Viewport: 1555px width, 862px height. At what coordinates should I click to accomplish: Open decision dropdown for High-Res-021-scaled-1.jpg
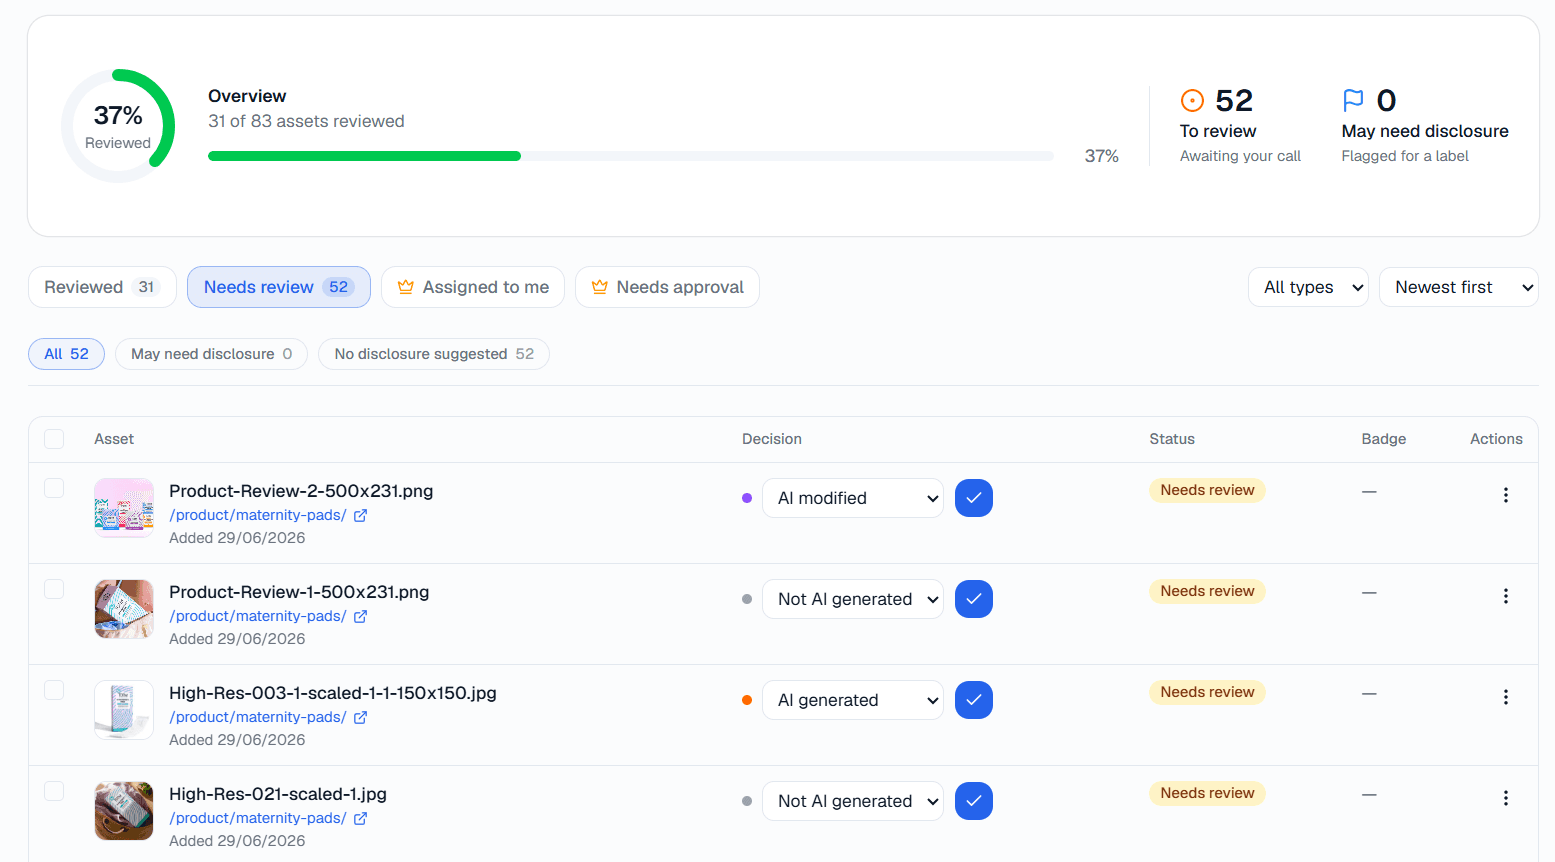(852, 801)
